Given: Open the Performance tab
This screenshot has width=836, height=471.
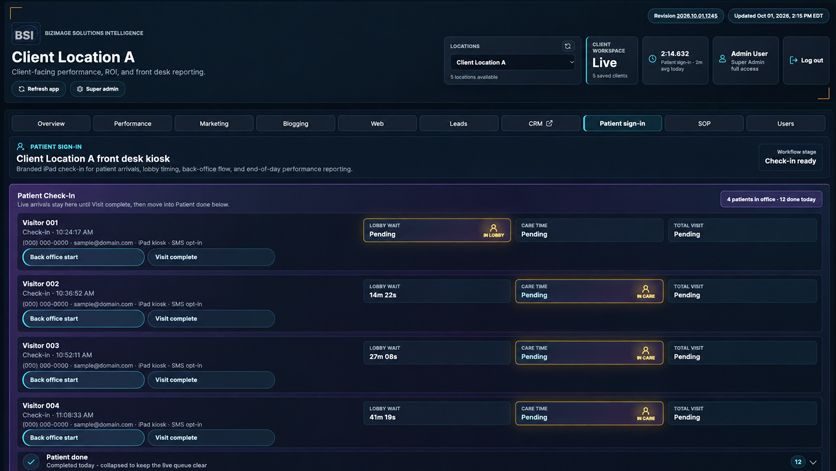Looking at the screenshot, I should [x=132, y=123].
